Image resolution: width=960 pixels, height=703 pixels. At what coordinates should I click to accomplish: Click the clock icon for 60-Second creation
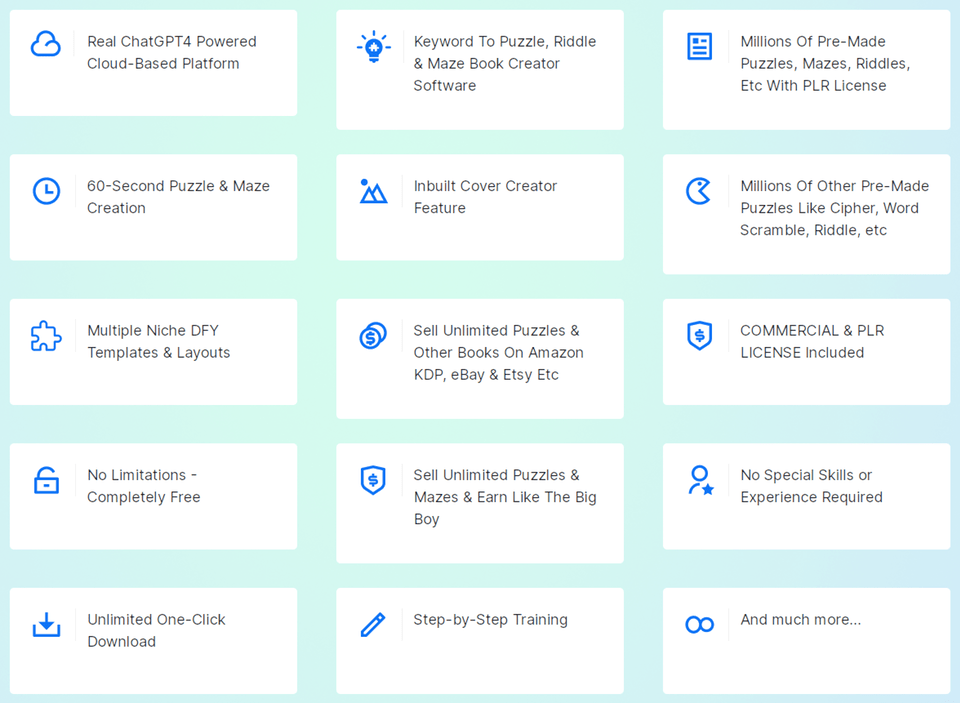[x=46, y=191]
